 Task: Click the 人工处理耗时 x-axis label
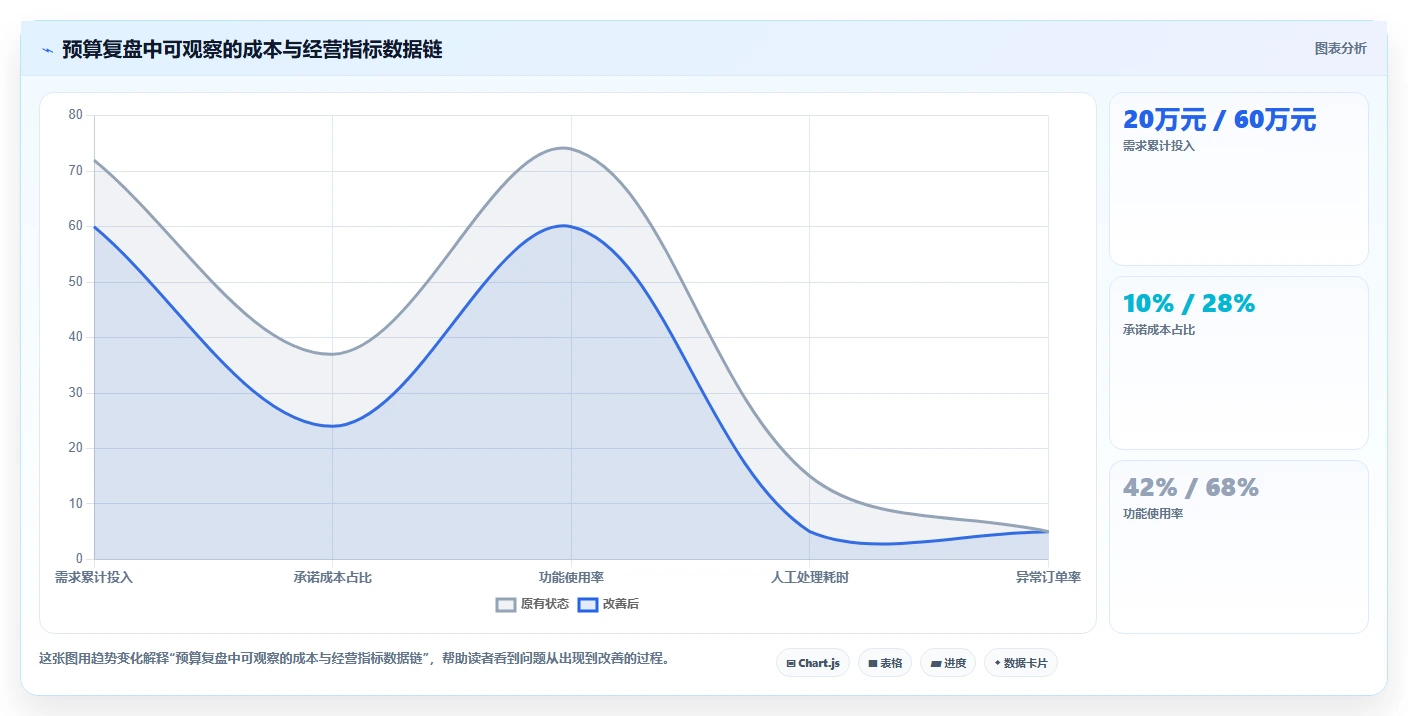[x=809, y=578]
